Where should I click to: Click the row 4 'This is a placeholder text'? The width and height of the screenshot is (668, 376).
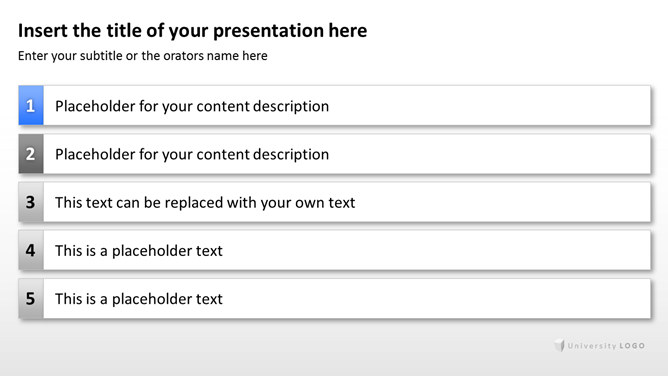click(x=139, y=250)
